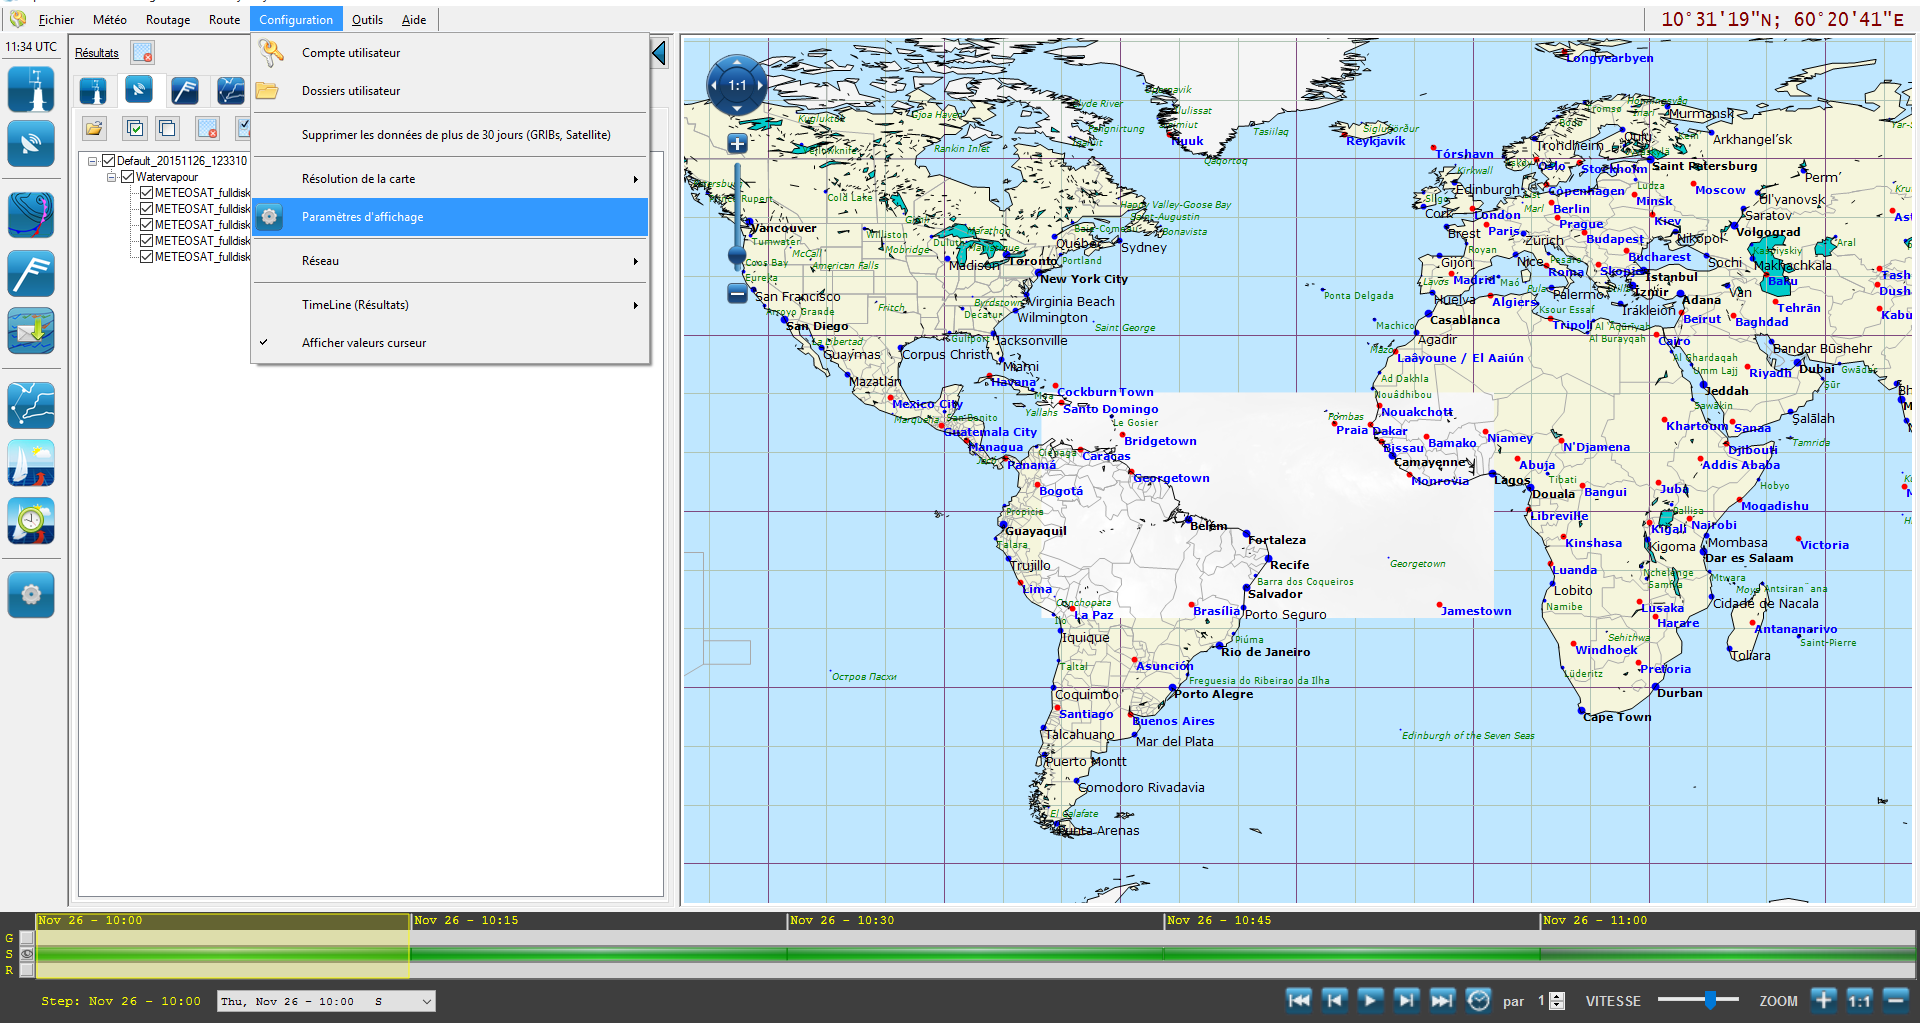Viewport: 1920px width, 1023px height.
Task: Click the map zoom-in plus button
Action: [737, 144]
